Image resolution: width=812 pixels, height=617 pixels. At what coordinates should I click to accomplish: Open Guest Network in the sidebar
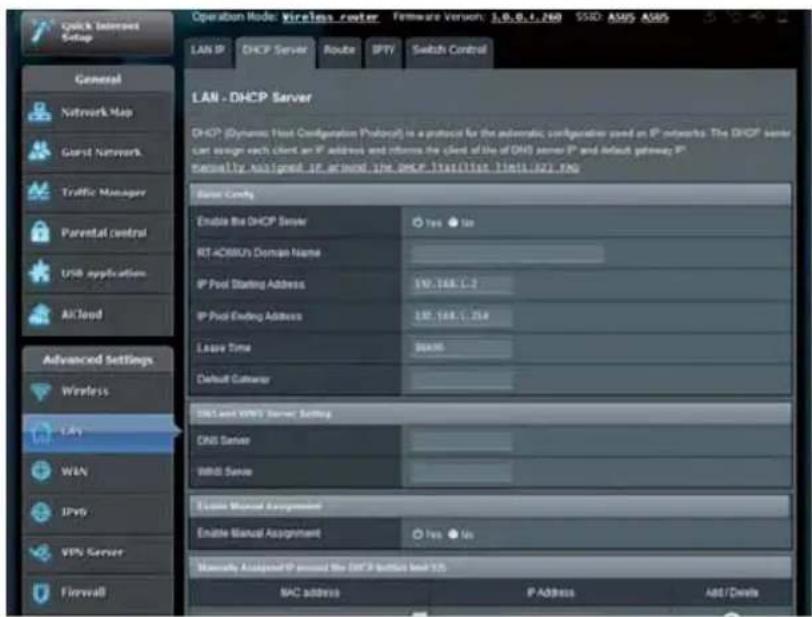click(x=98, y=152)
